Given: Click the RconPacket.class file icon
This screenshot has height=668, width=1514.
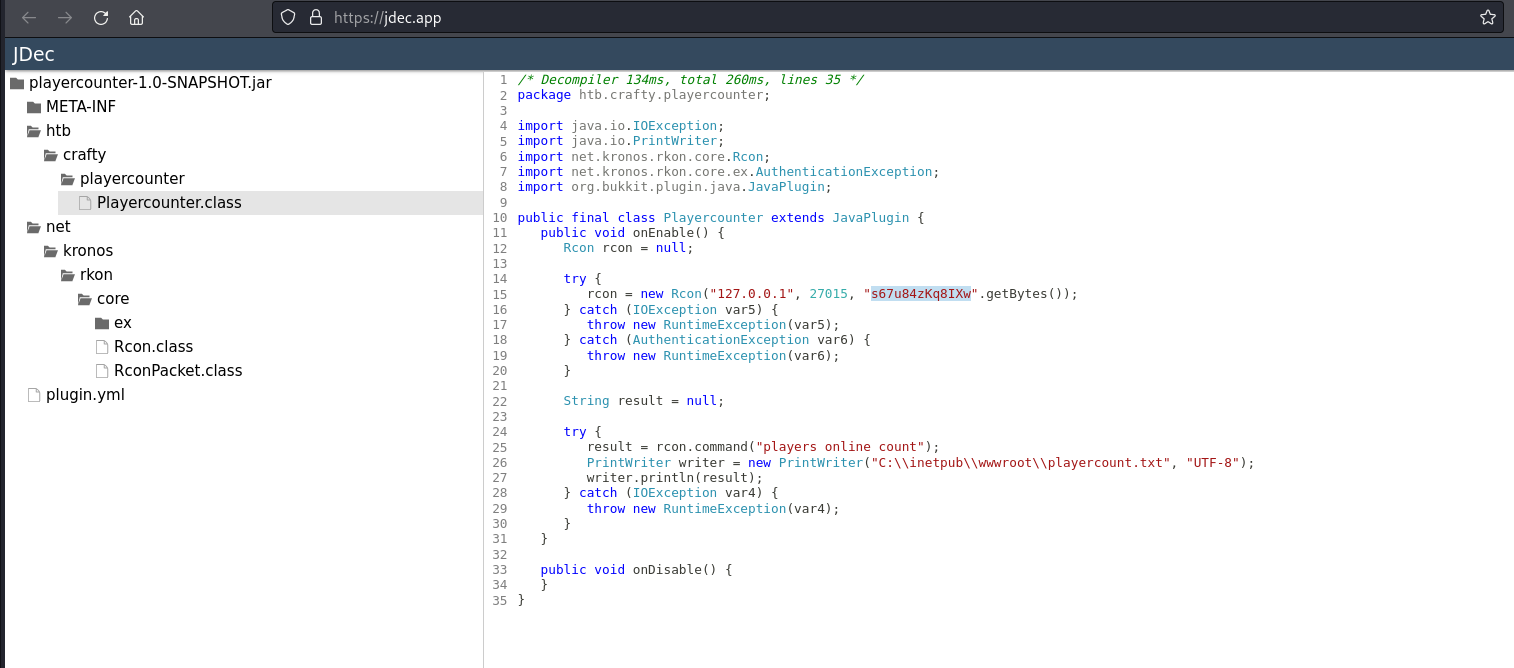Looking at the screenshot, I should click(102, 371).
